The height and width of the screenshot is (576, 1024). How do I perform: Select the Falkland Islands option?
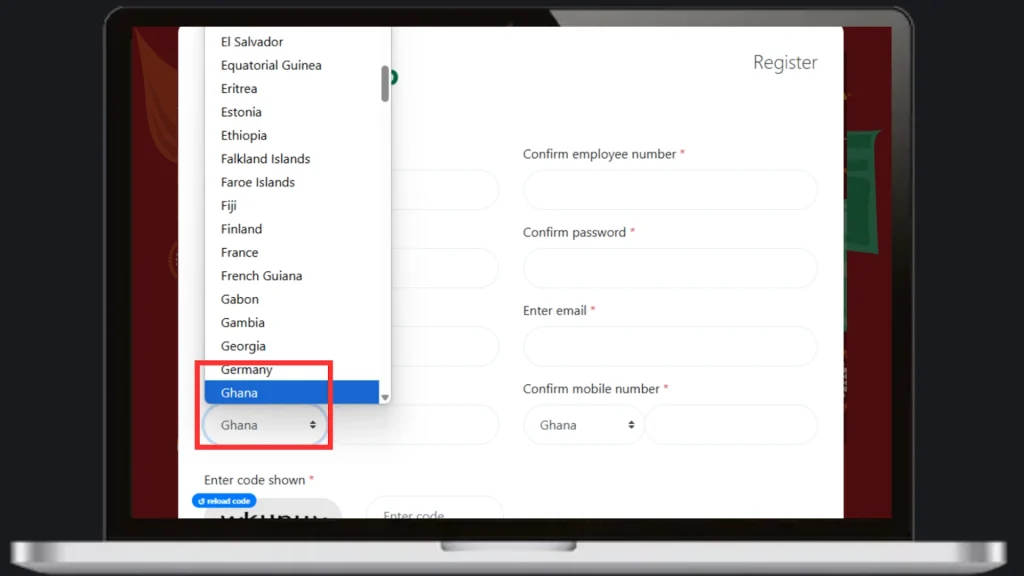coord(265,159)
